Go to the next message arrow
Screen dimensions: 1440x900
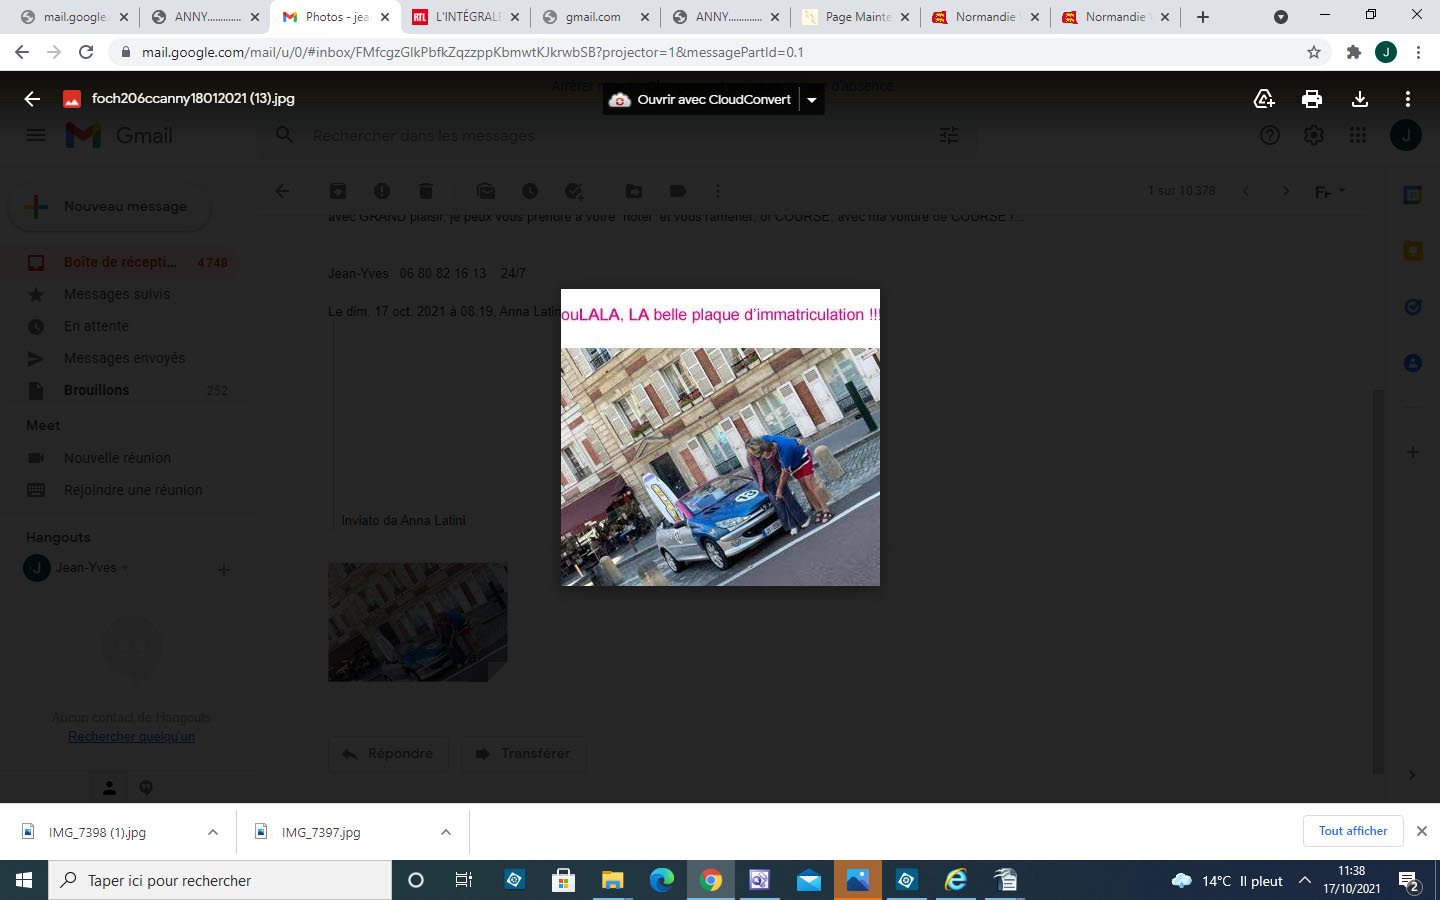(x=1286, y=191)
